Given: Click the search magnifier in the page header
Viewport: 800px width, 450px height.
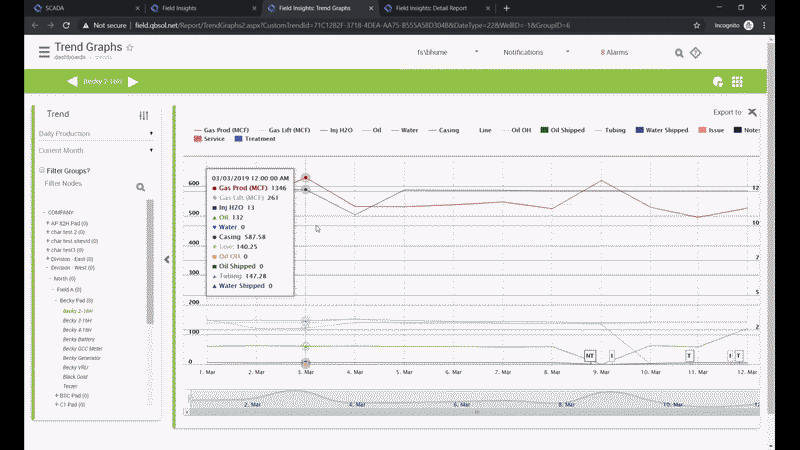Looking at the screenshot, I should [679, 53].
